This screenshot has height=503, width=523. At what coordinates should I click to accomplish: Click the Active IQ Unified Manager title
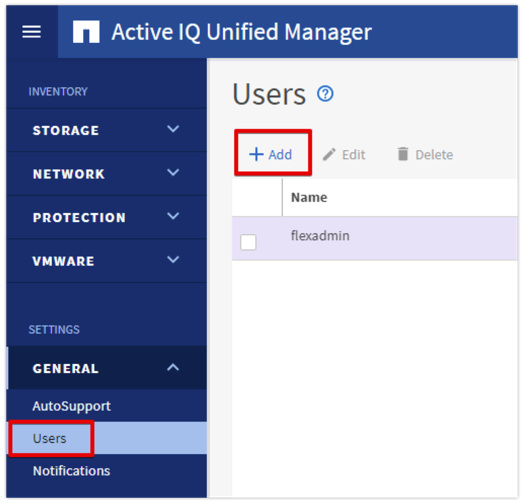[x=241, y=32]
